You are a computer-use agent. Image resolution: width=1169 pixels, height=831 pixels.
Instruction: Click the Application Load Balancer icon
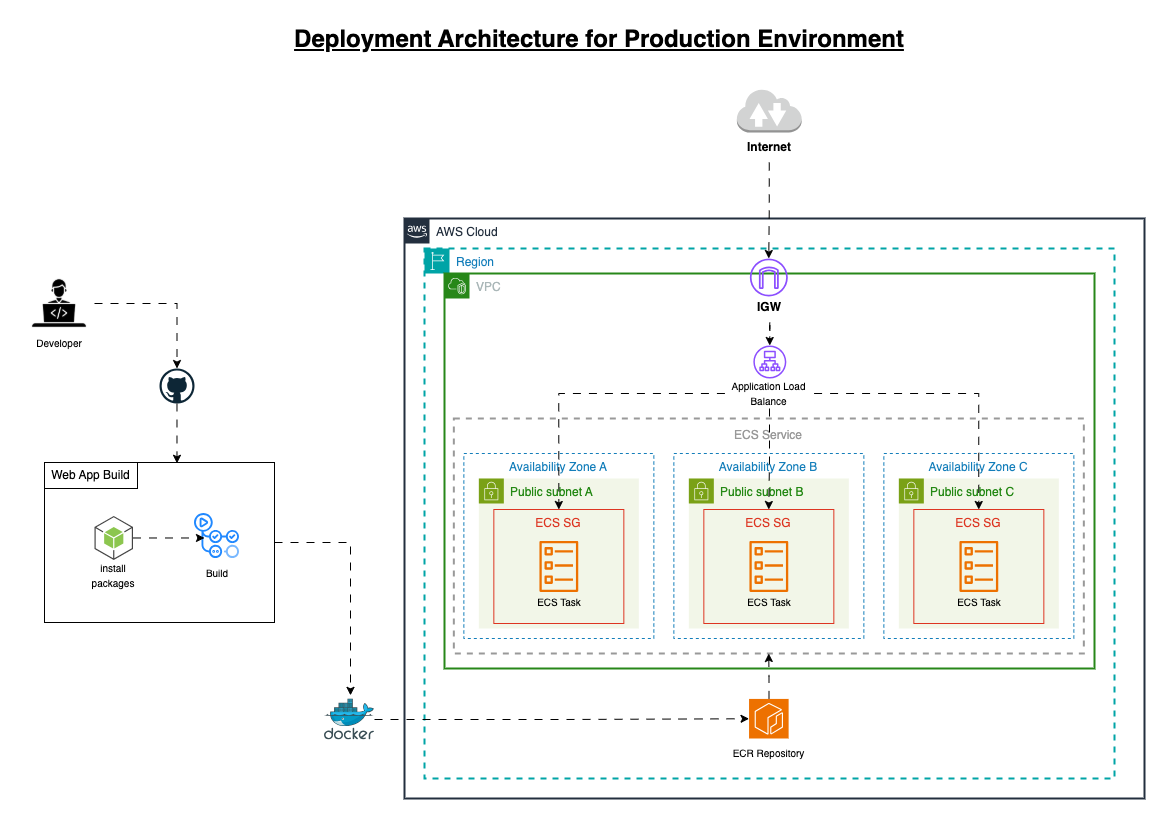coord(769,361)
